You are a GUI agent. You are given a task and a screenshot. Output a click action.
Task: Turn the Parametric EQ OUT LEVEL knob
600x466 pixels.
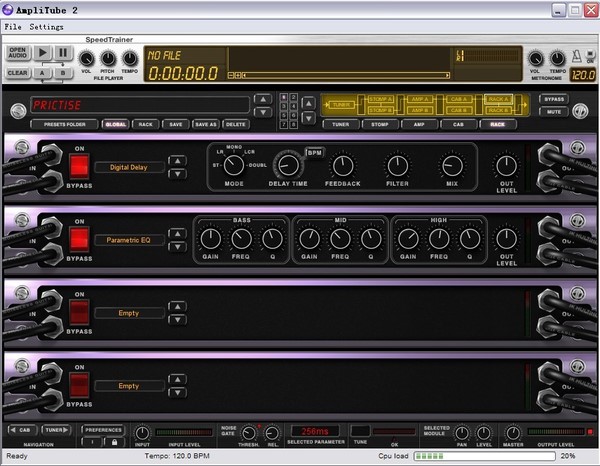506,239
